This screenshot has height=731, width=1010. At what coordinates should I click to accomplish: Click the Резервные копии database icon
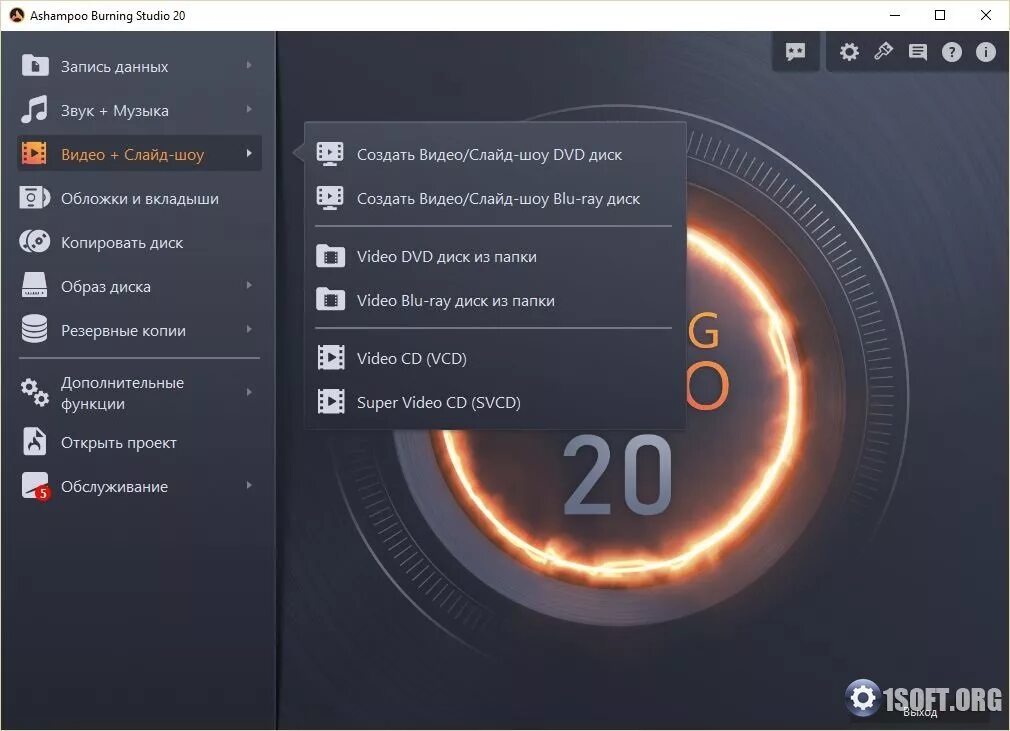click(x=35, y=329)
